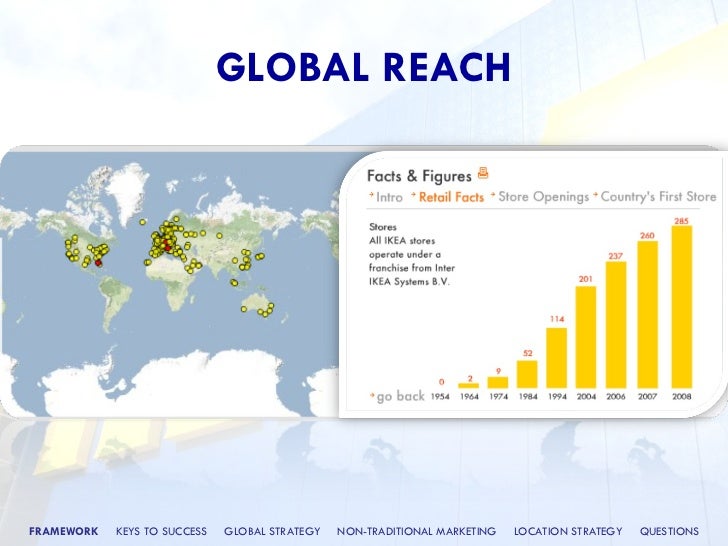This screenshot has width=728, height=546.
Task: Click the Facts & Figures heading
Action: tap(419, 176)
